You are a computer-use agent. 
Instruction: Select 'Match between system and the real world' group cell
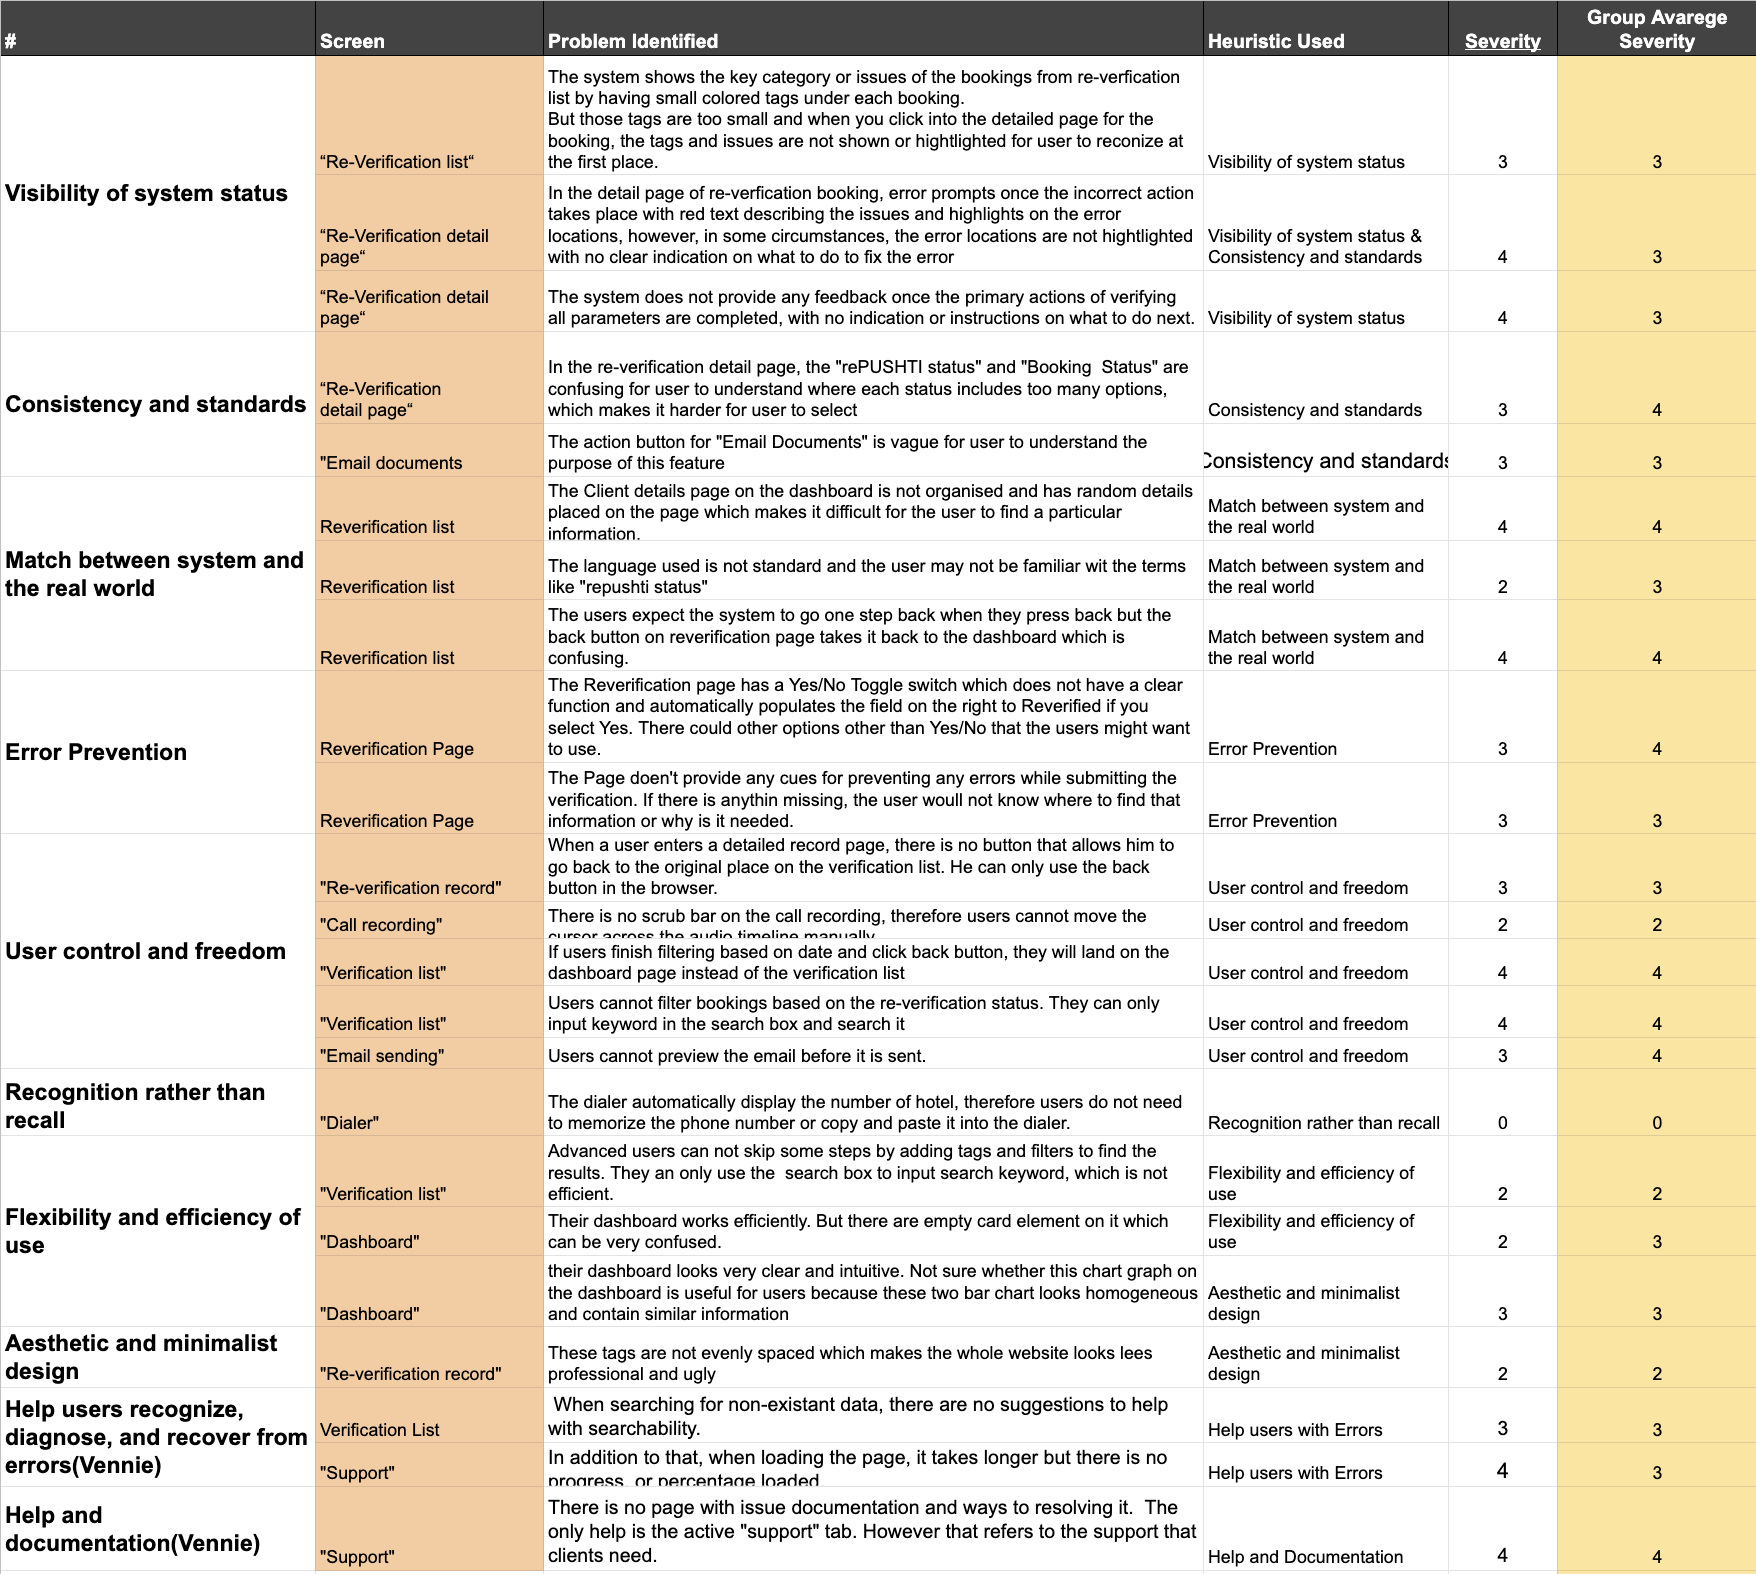tap(158, 574)
